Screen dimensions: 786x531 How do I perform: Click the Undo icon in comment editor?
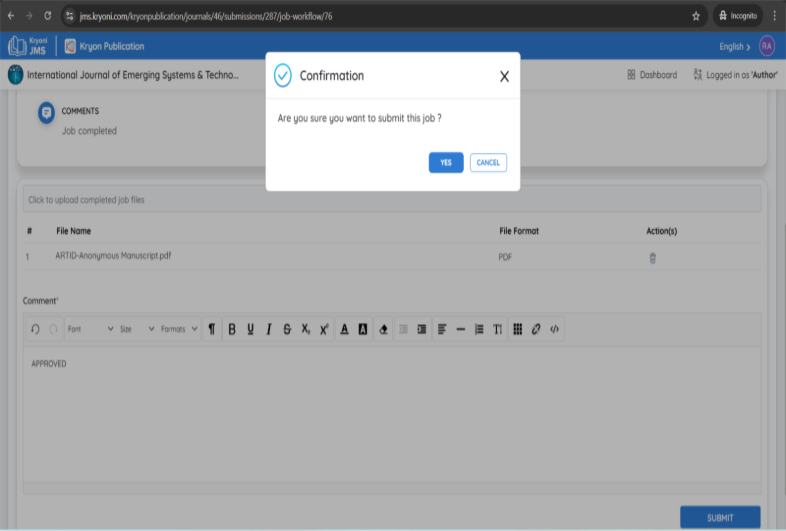coord(35,329)
